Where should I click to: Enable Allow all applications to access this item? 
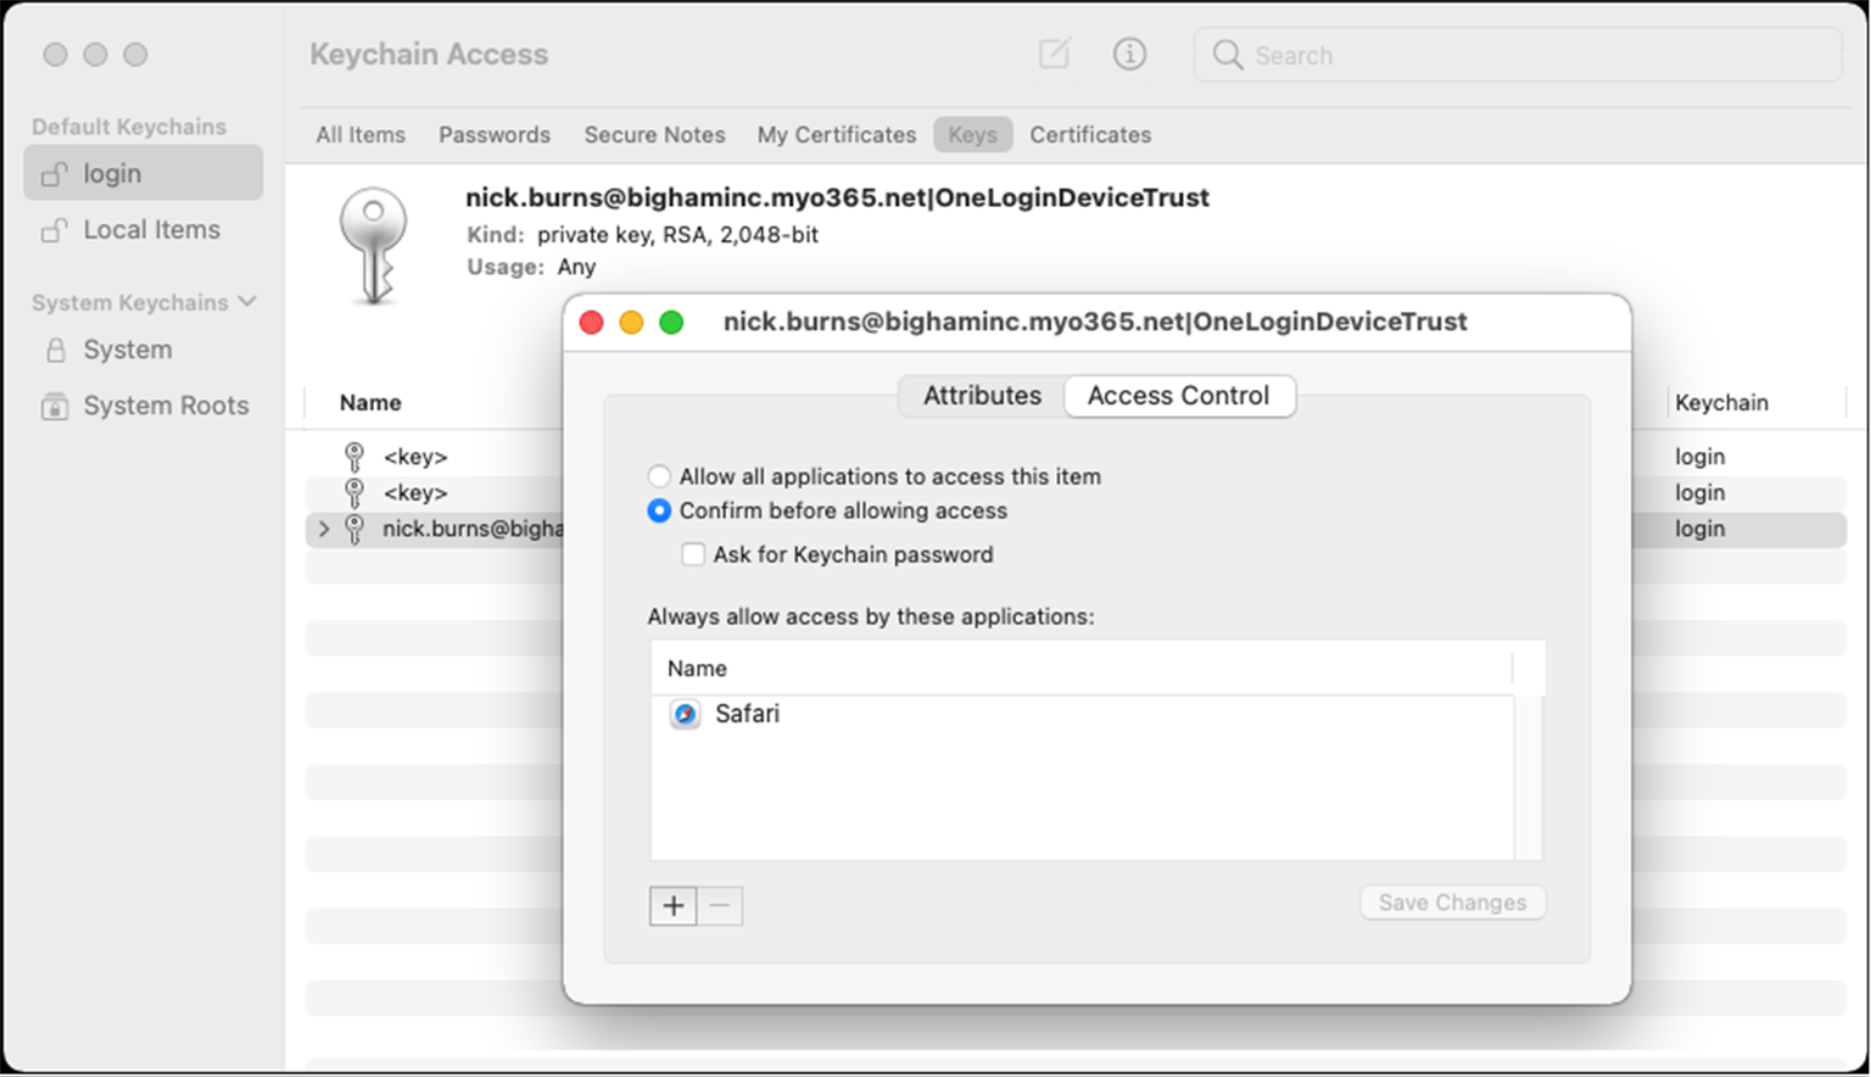point(659,476)
